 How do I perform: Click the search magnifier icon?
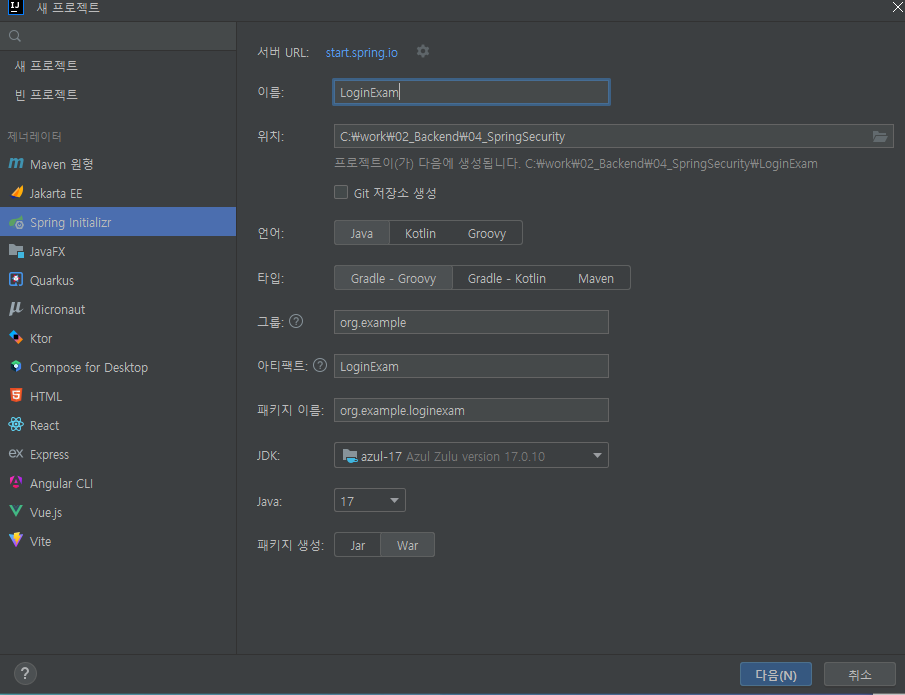pyautogui.click(x=15, y=36)
